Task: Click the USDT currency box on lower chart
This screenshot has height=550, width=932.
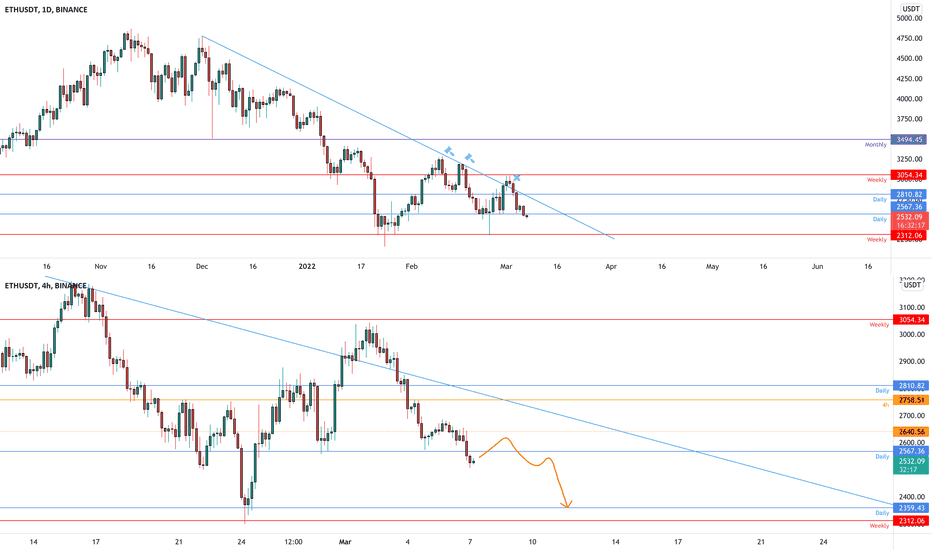Action: tap(911, 285)
